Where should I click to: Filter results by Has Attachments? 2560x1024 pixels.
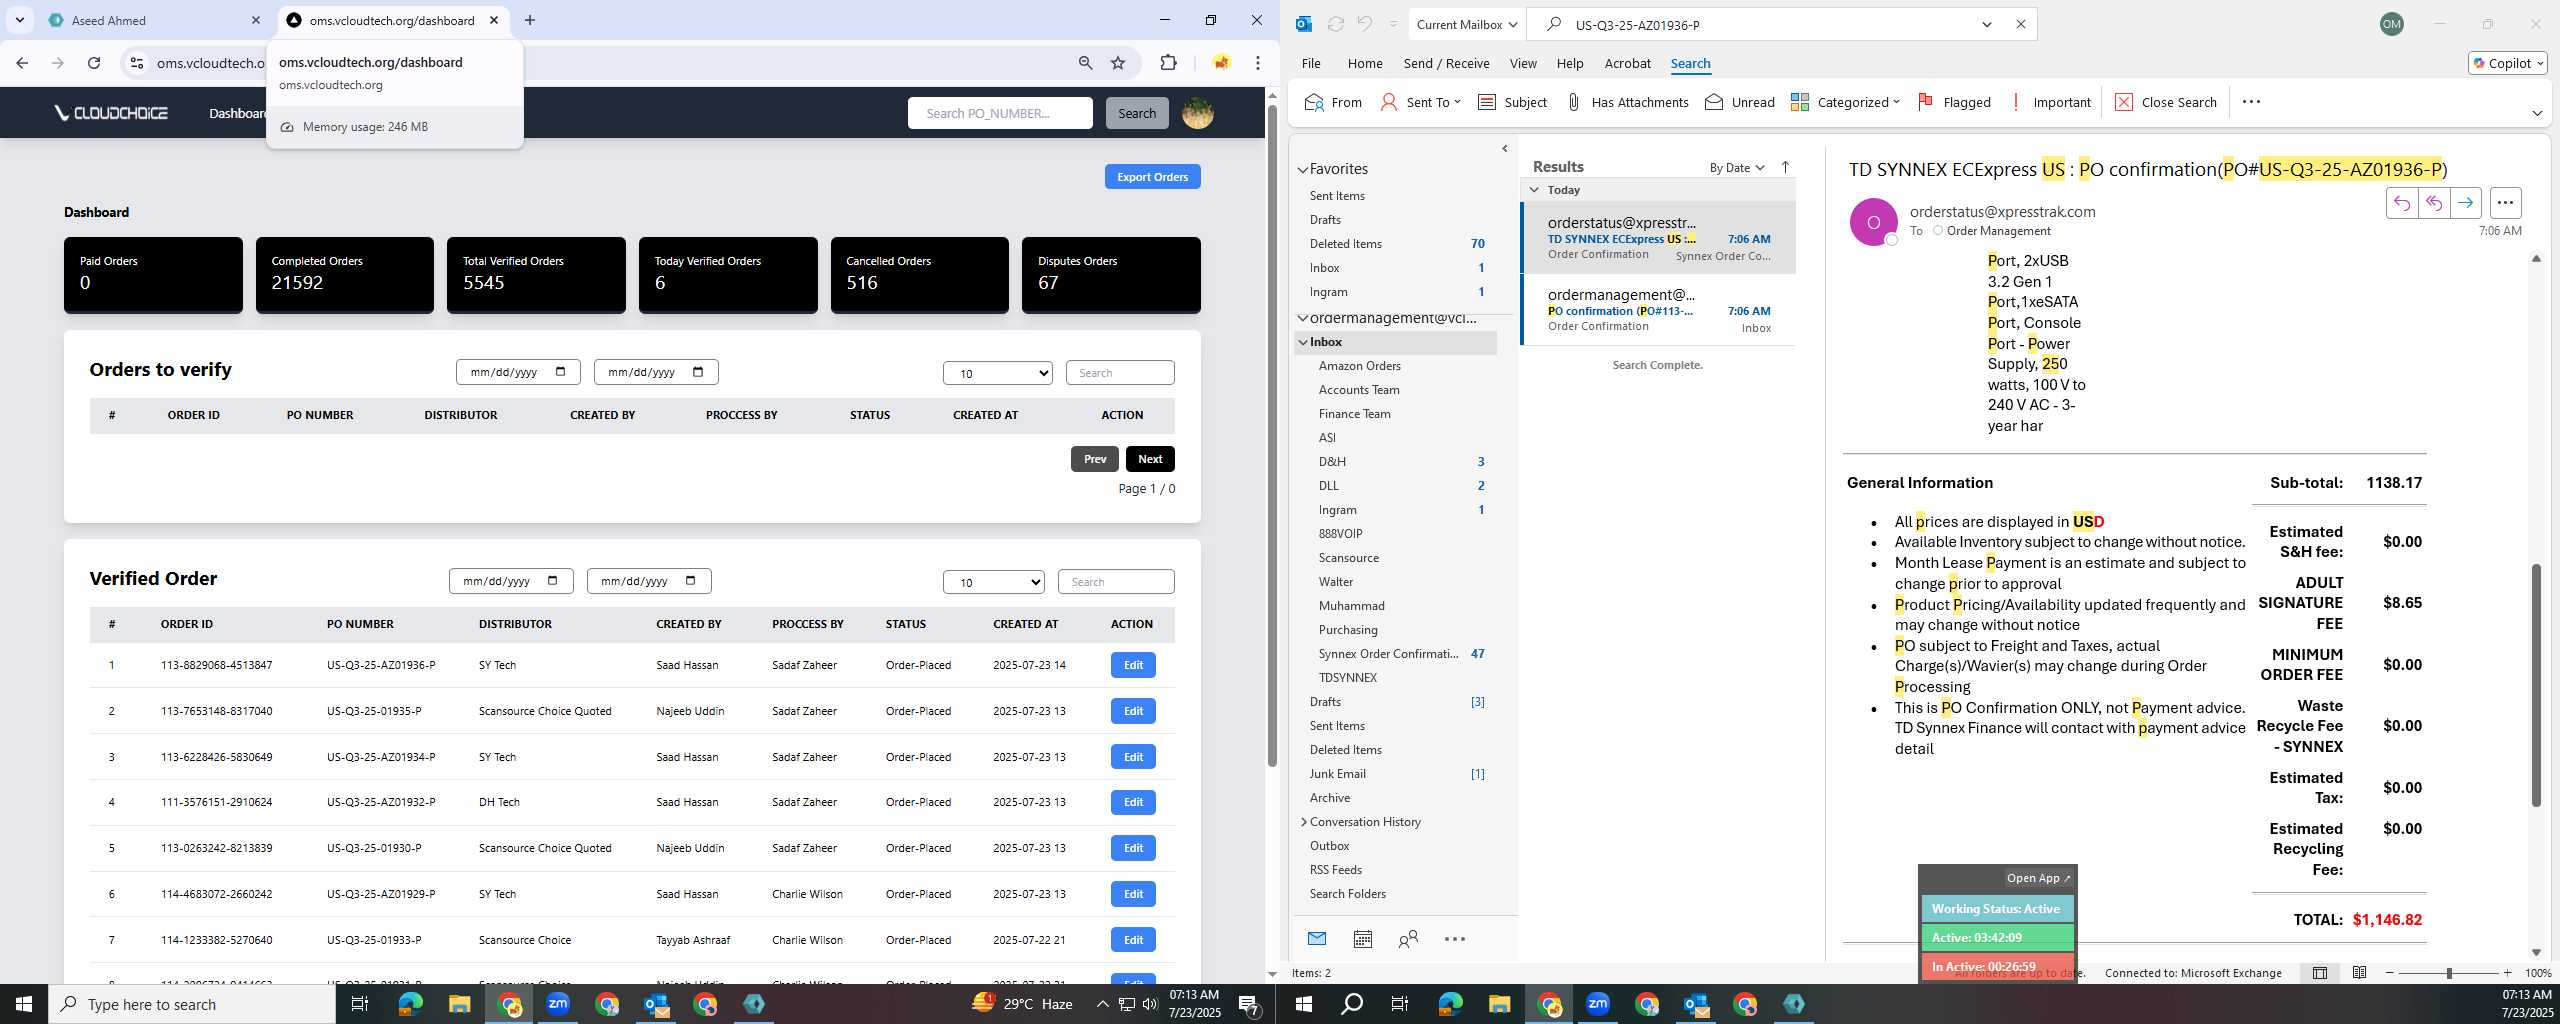(x=1626, y=102)
